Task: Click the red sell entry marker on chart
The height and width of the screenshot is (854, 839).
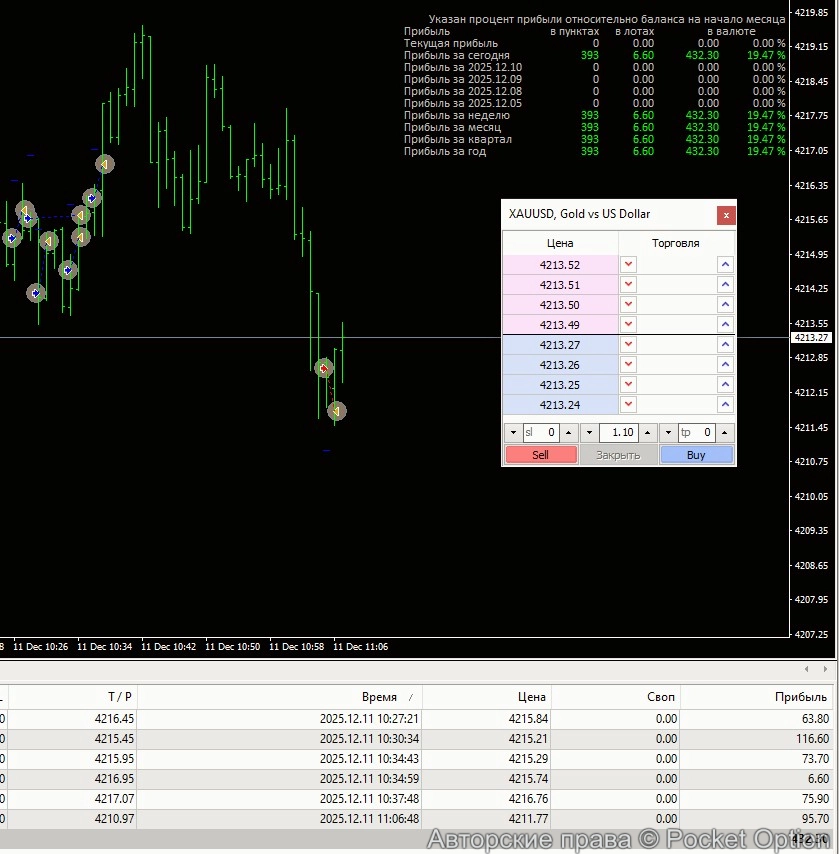Action: pos(323,368)
